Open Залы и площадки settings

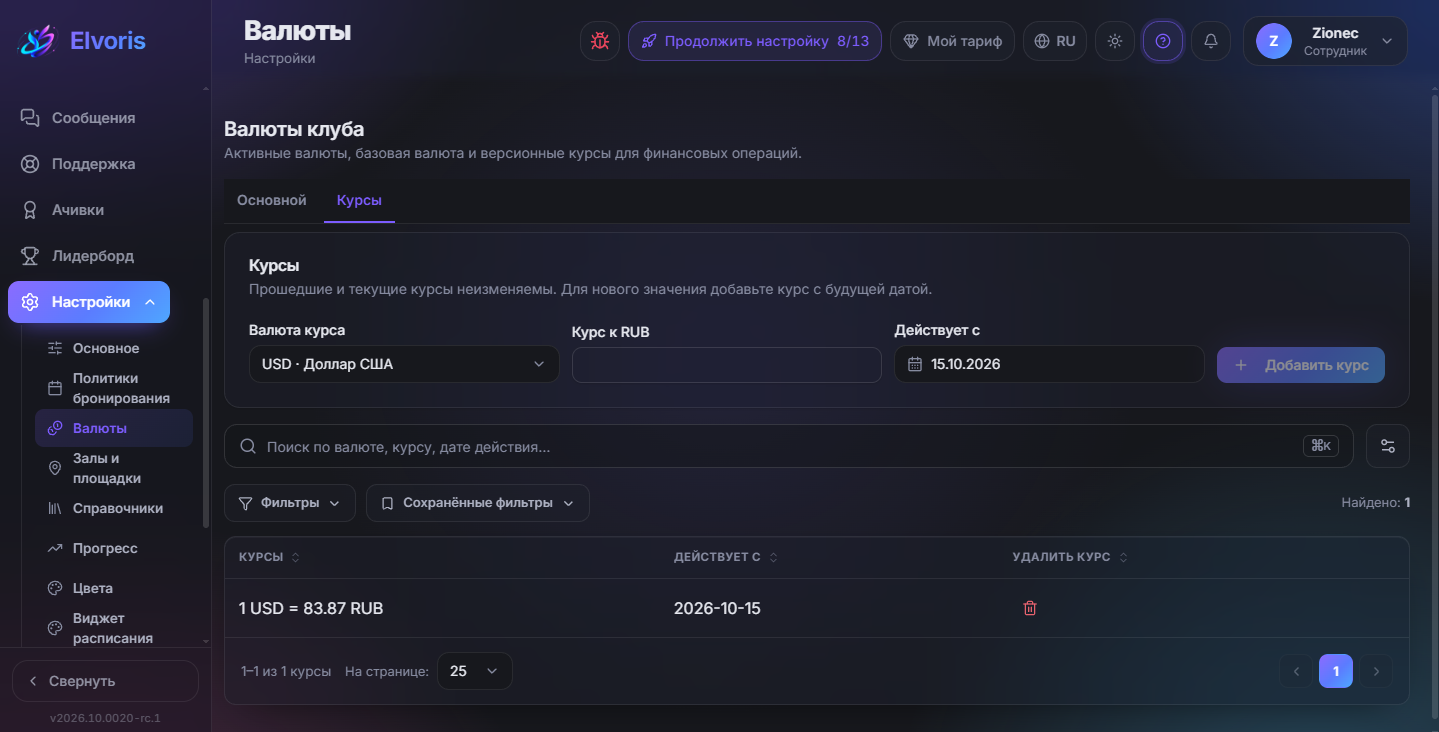(114, 468)
